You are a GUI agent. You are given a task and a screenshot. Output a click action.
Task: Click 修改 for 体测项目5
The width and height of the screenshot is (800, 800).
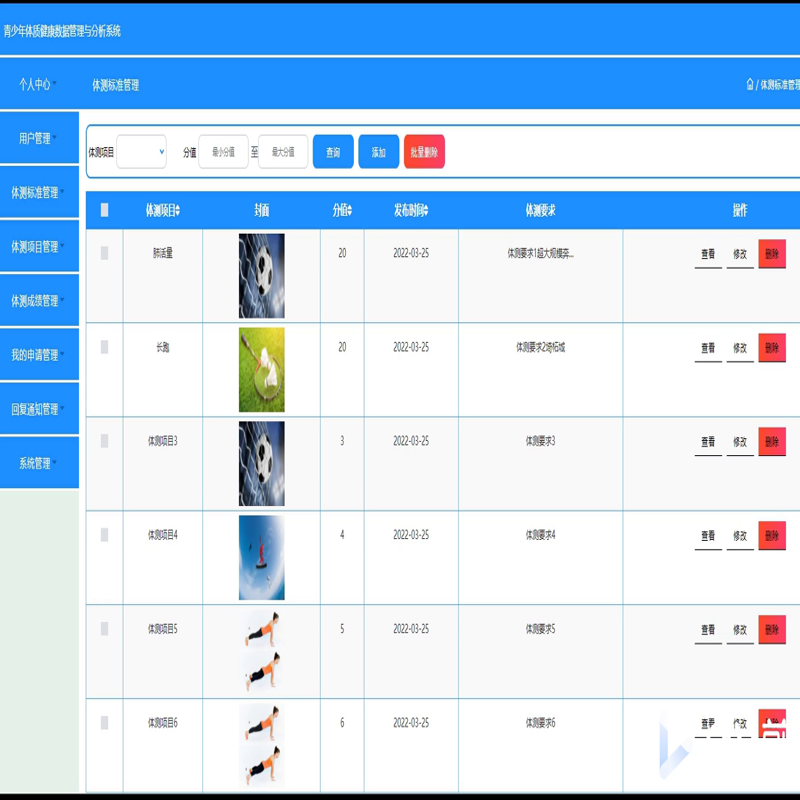(740, 630)
